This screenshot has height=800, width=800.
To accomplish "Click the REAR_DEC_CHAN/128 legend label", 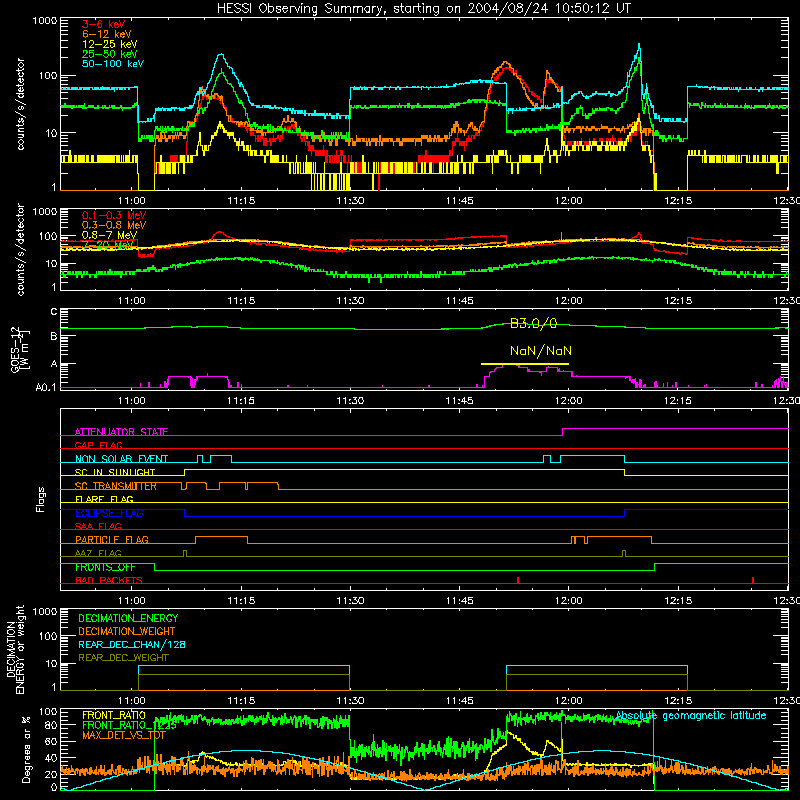I will coord(132,645).
